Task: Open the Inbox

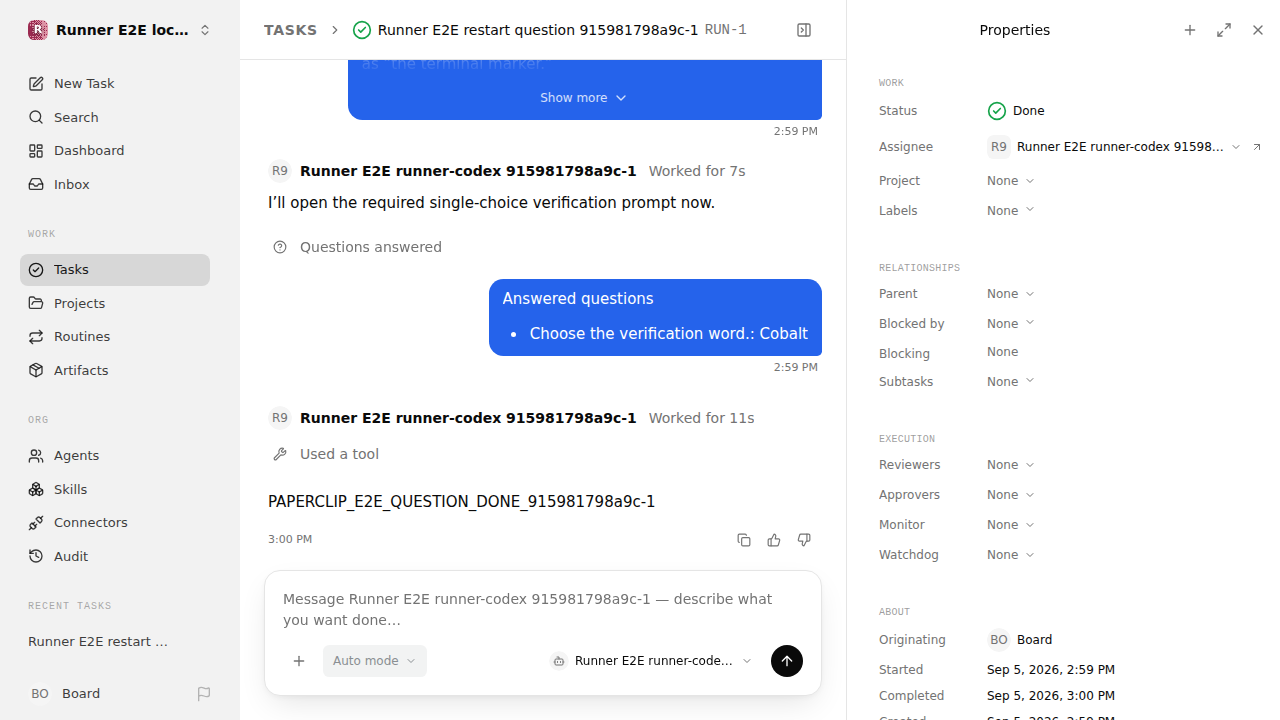Action: coord(115,184)
